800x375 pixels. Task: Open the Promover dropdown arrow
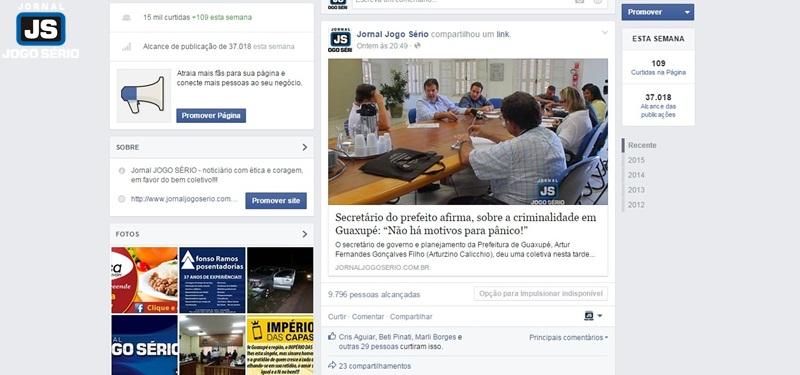pyautogui.click(x=687, y=12)
